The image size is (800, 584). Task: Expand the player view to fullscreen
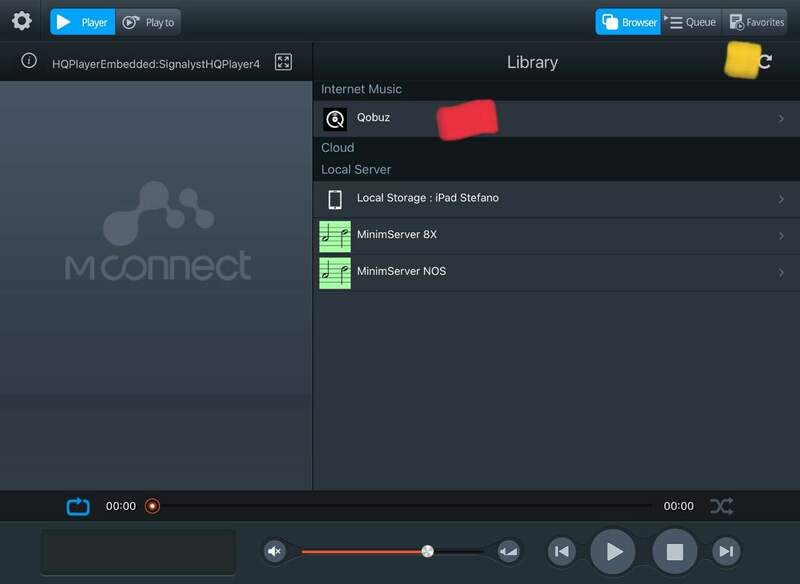pos(283,62)
